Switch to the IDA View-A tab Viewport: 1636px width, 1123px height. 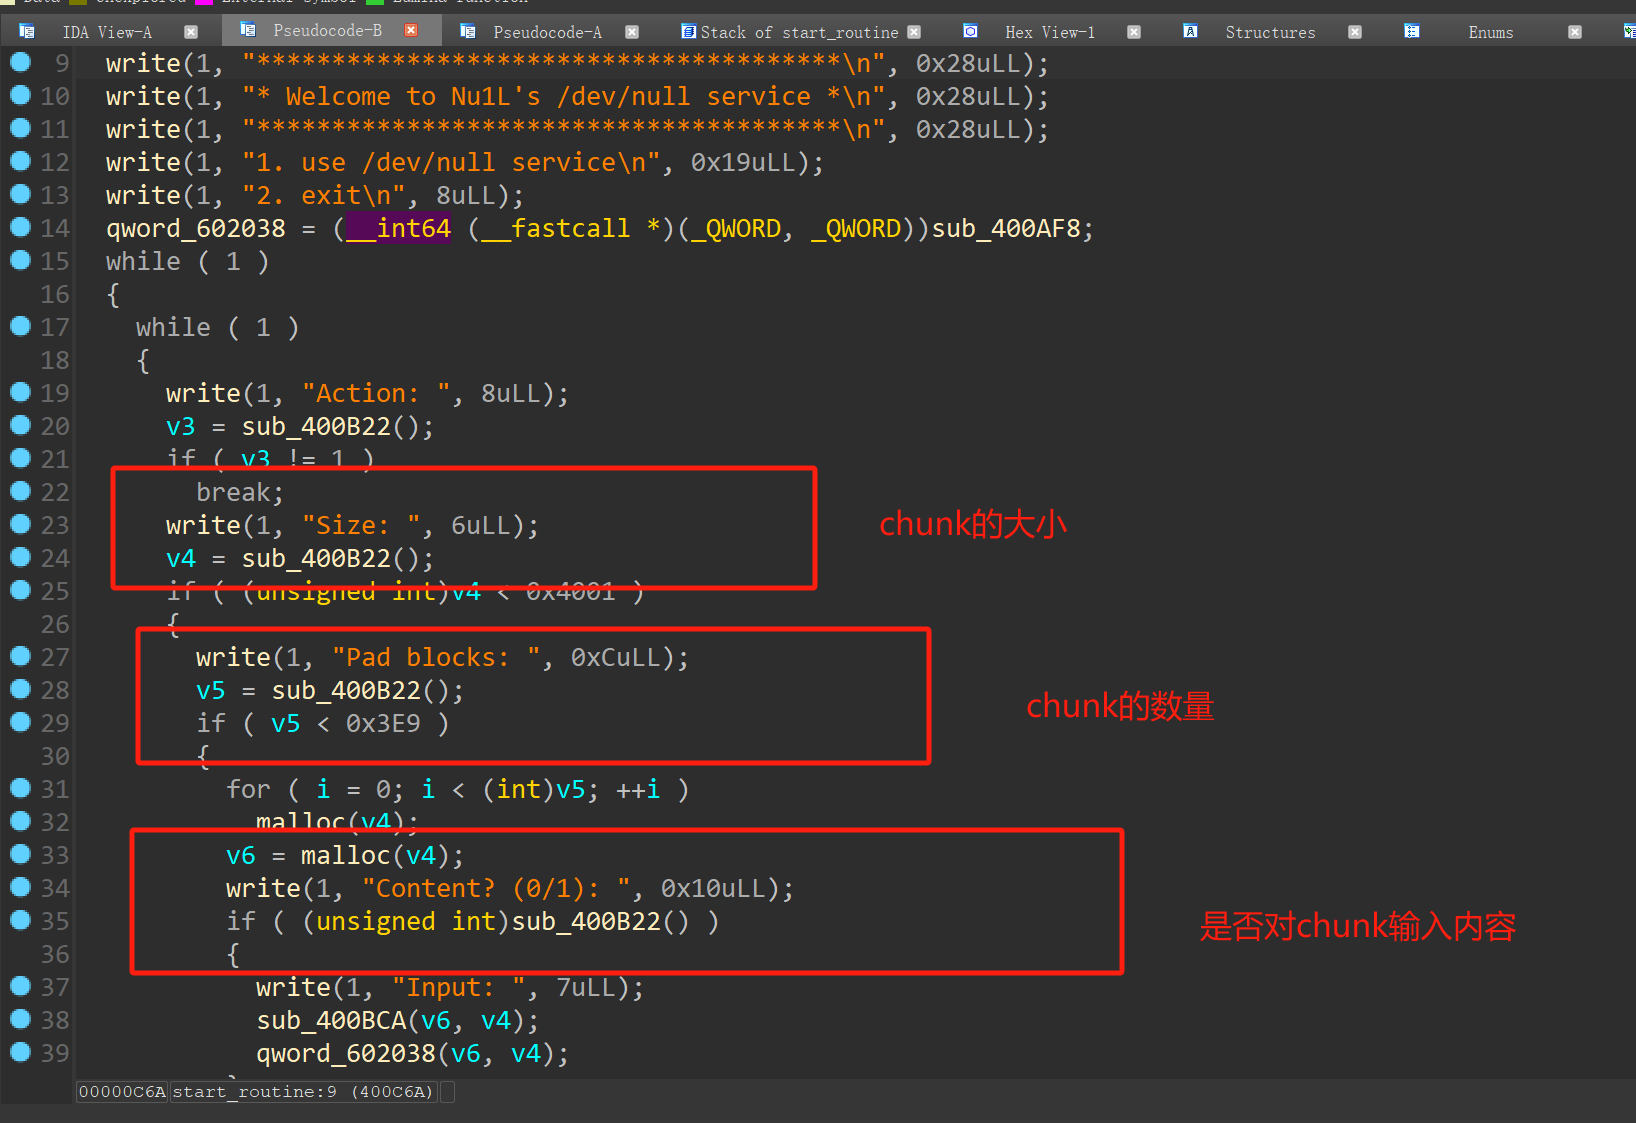click(x=107, y=32)
